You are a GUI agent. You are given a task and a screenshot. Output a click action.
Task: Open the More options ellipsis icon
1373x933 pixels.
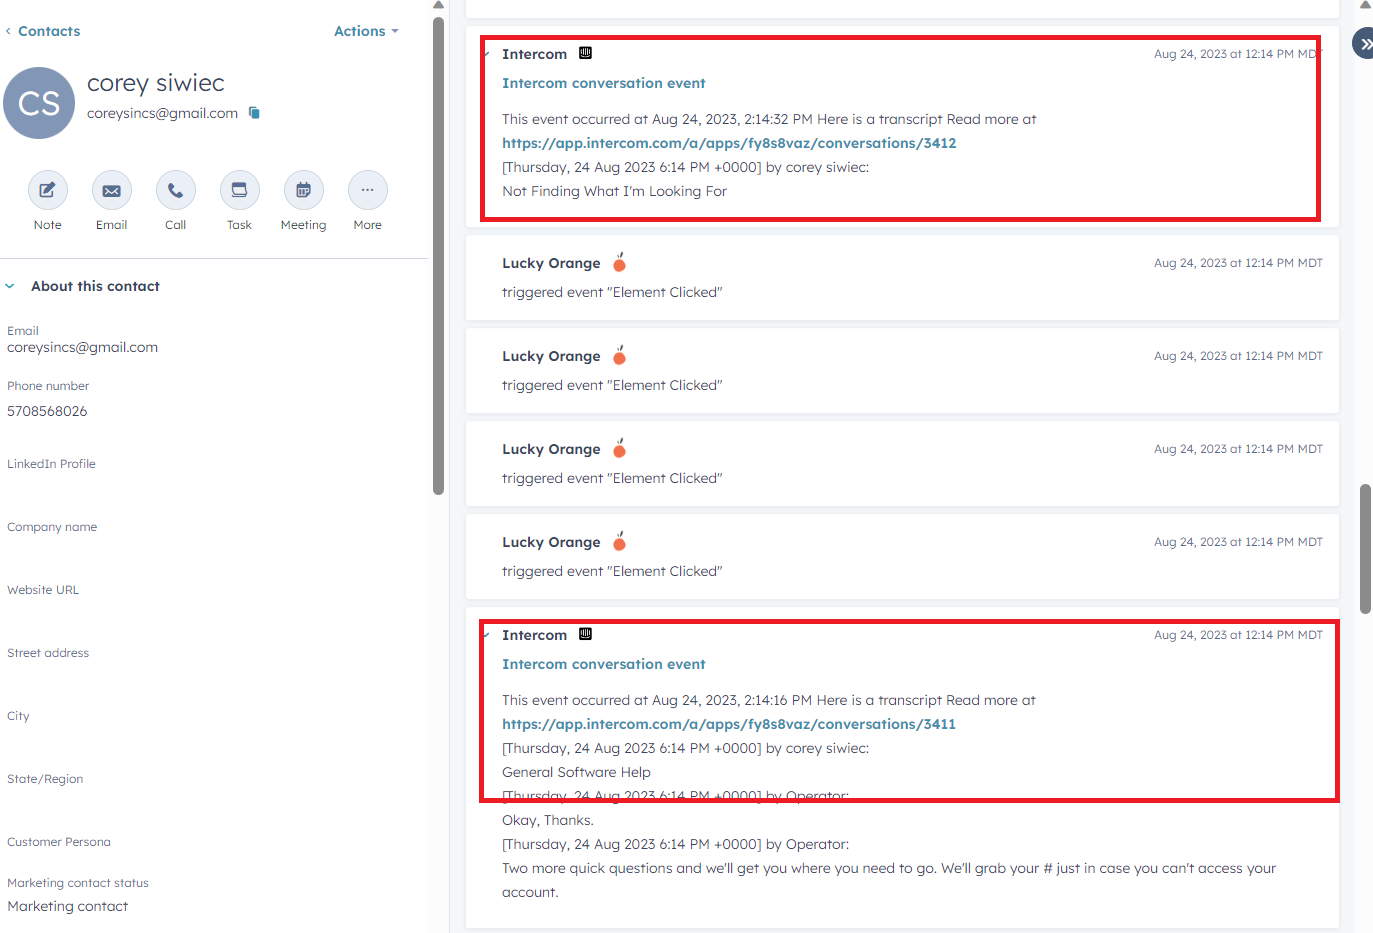tap(367, 190)
